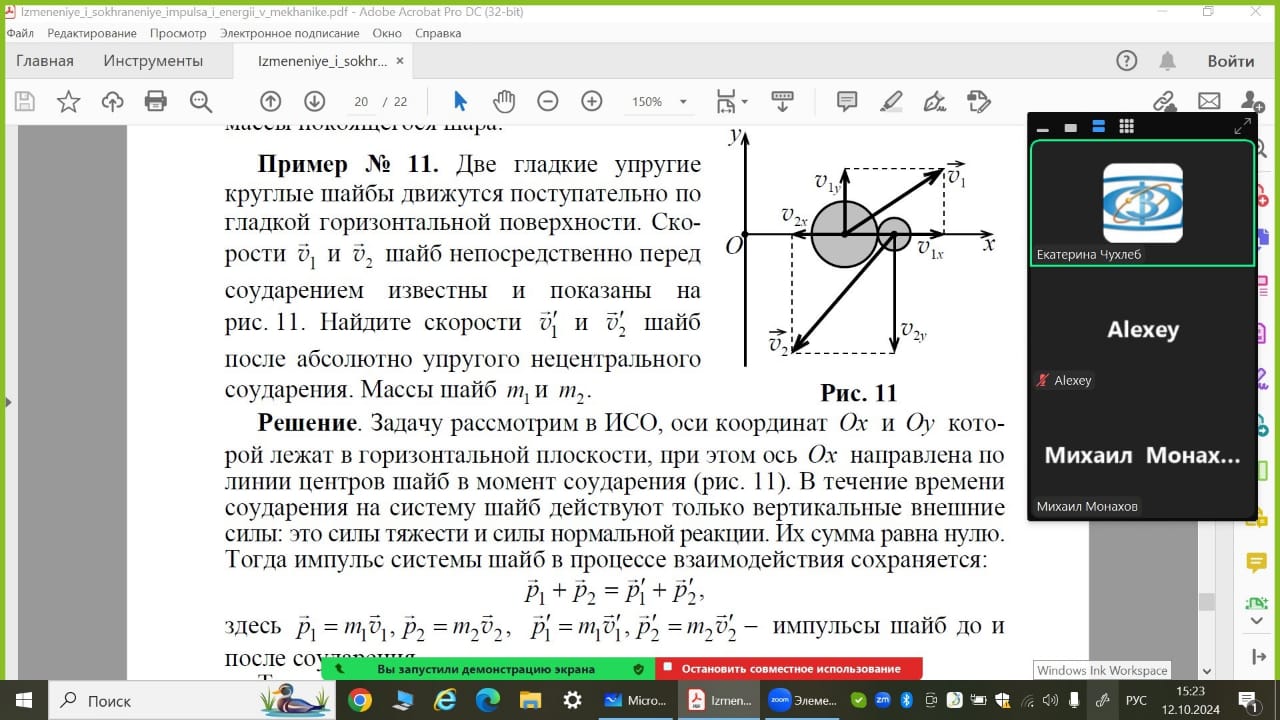Select the Hand pan tool
1280x720 pixels.
pyautogui.click(x=503, y=101)
